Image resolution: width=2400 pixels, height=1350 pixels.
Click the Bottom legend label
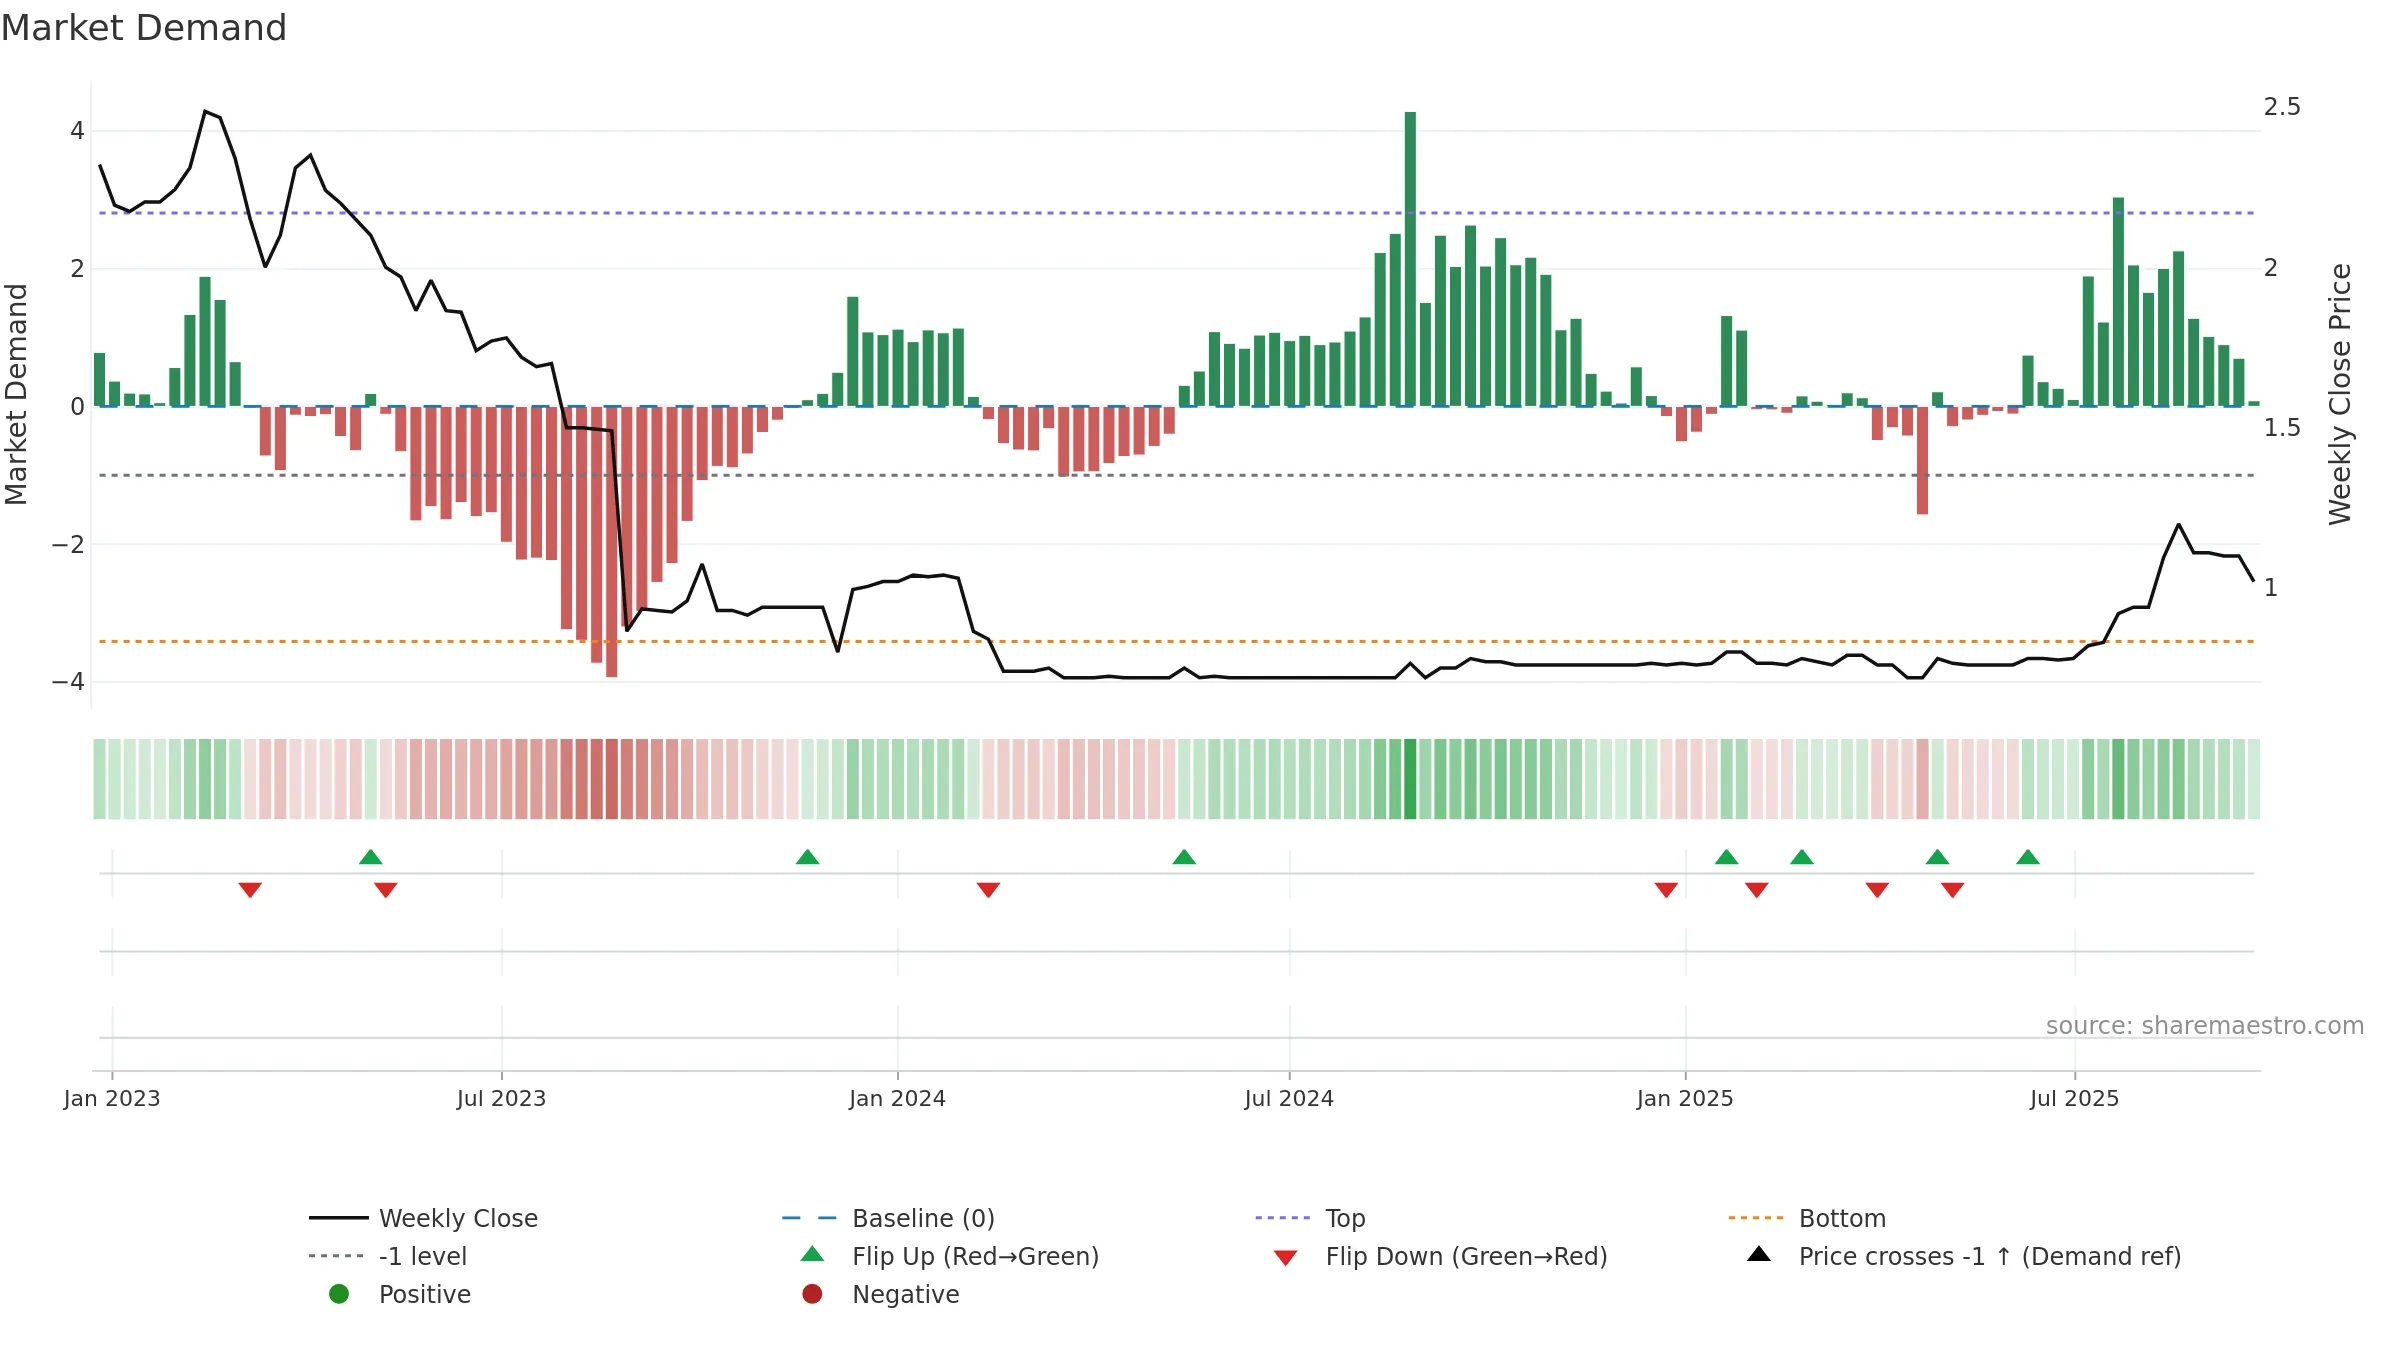click(1842, 1218)
